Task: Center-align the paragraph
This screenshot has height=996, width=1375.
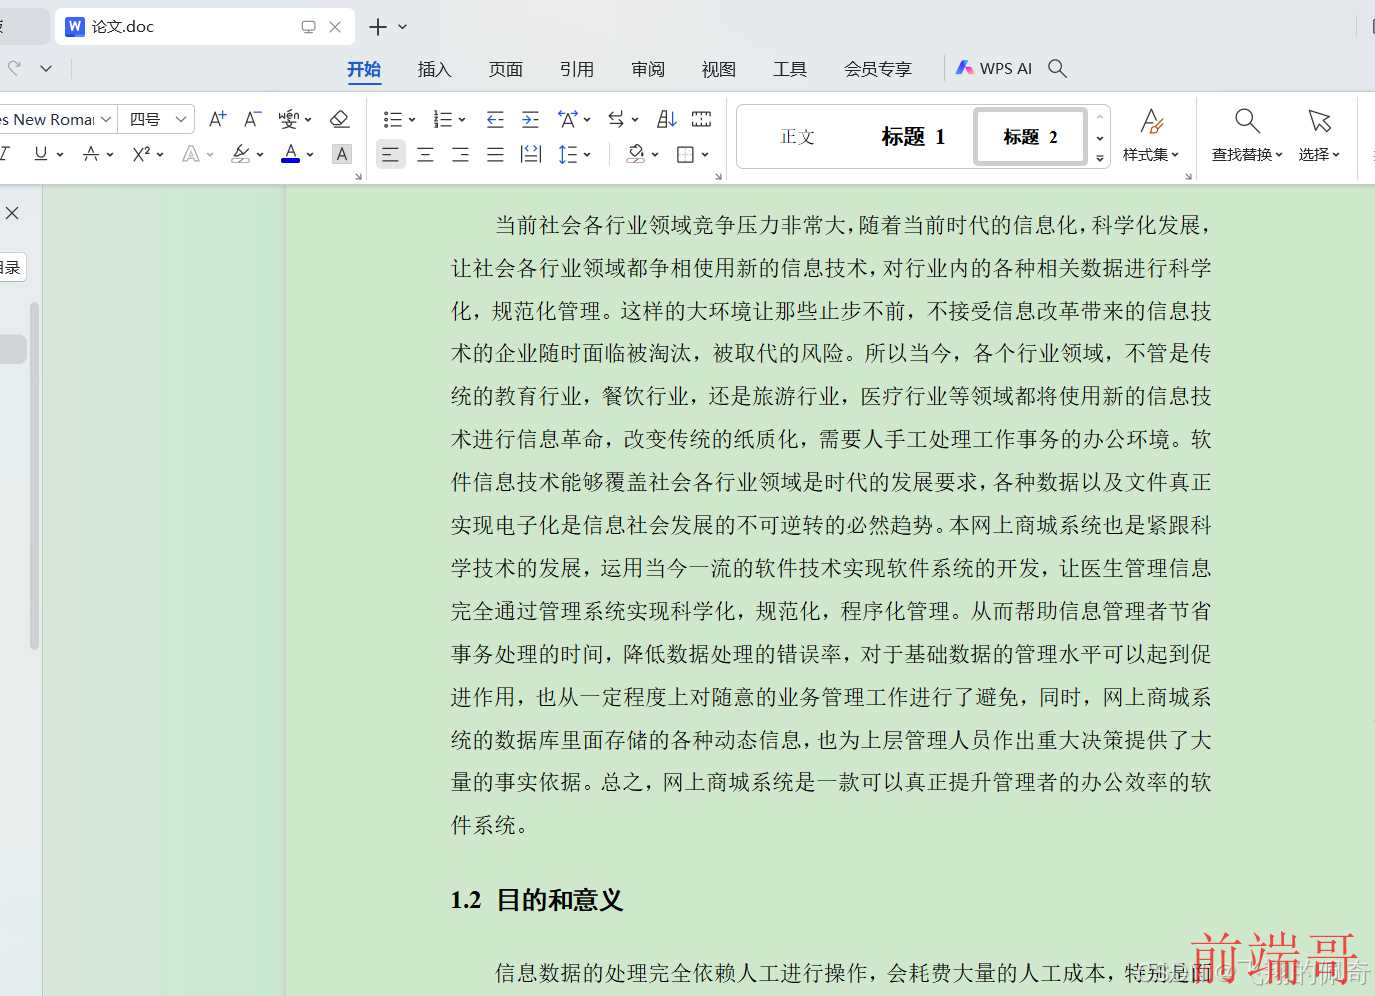Action: pyautogui.click(x=425, y=154)
